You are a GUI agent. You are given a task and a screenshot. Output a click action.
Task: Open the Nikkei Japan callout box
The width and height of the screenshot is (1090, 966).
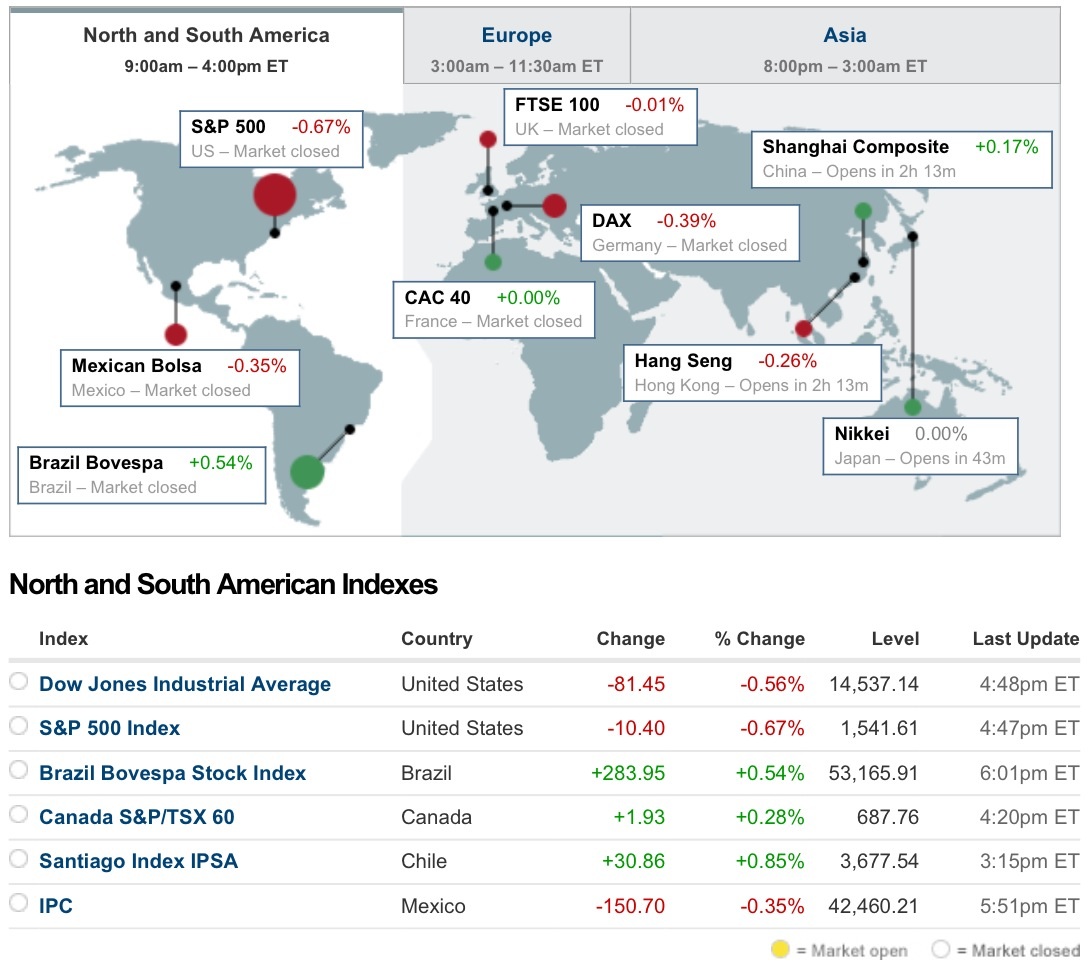point(920,446)
